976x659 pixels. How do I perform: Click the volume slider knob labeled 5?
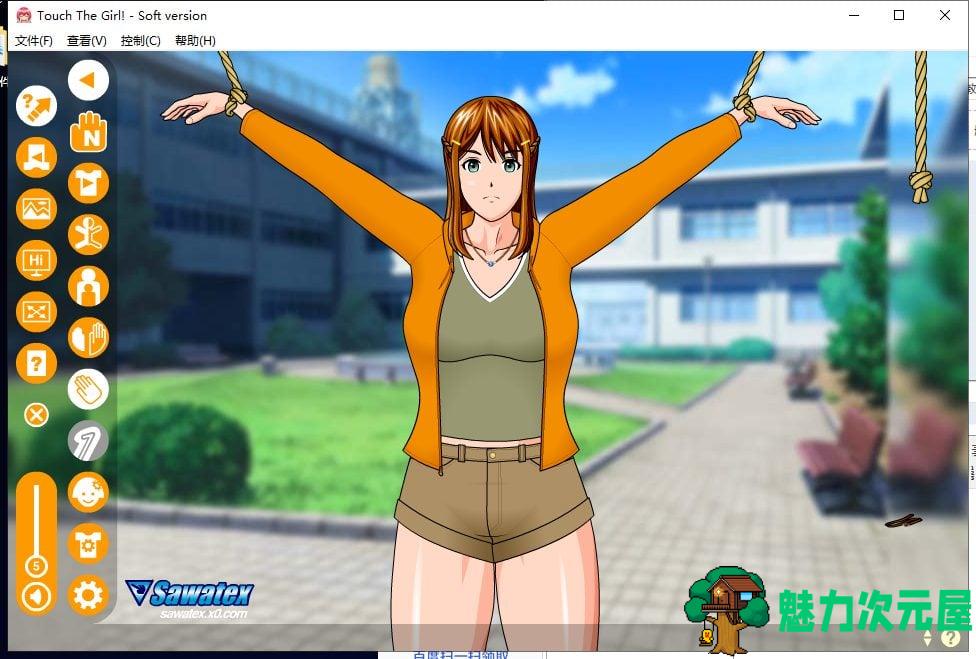36,566
